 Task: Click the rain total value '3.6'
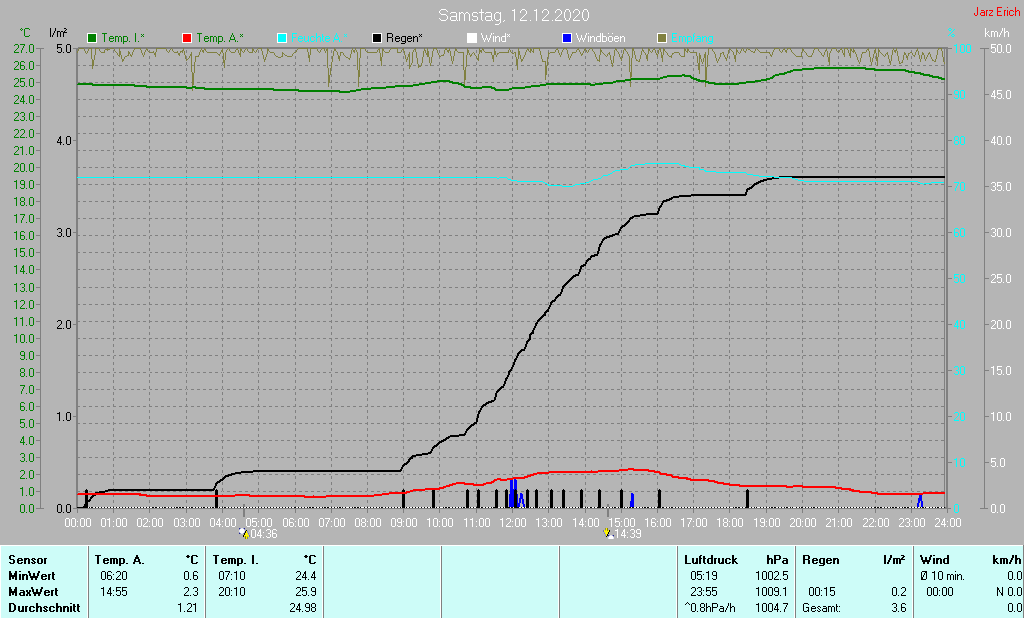[899, 608]
